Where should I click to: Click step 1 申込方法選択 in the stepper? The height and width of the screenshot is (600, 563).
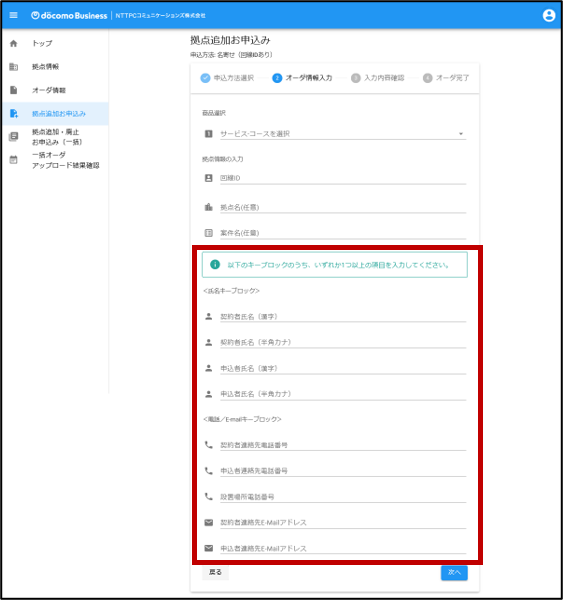[227, 78]
